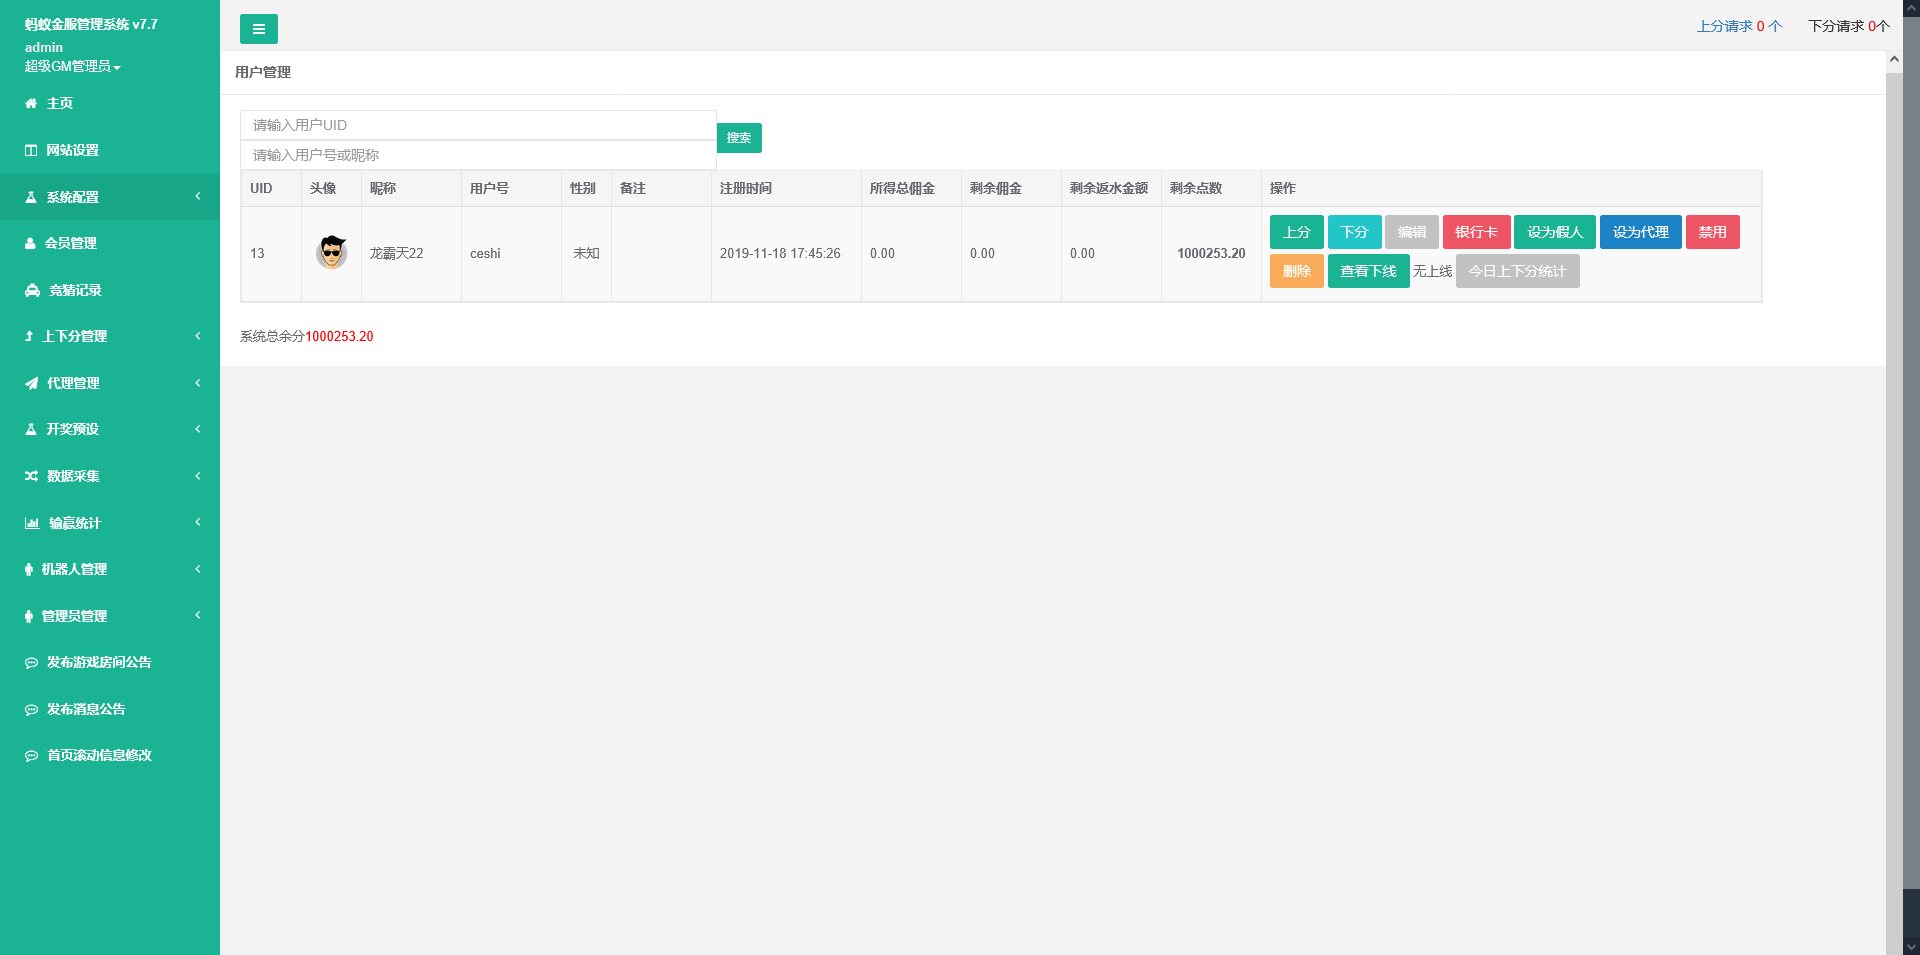The width and height of the screenshot is (1920, 955).
Task: Open 首页滚动信息修改 menu item
Action: click(x=98, y=756)
